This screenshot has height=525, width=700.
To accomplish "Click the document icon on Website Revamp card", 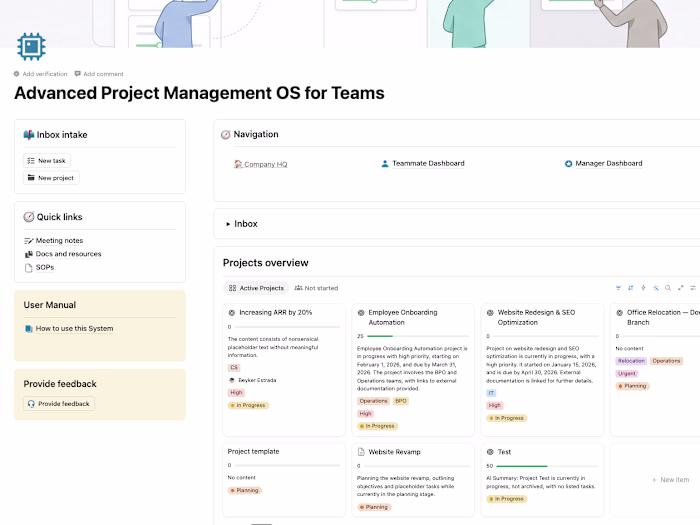I will [361, 452].
